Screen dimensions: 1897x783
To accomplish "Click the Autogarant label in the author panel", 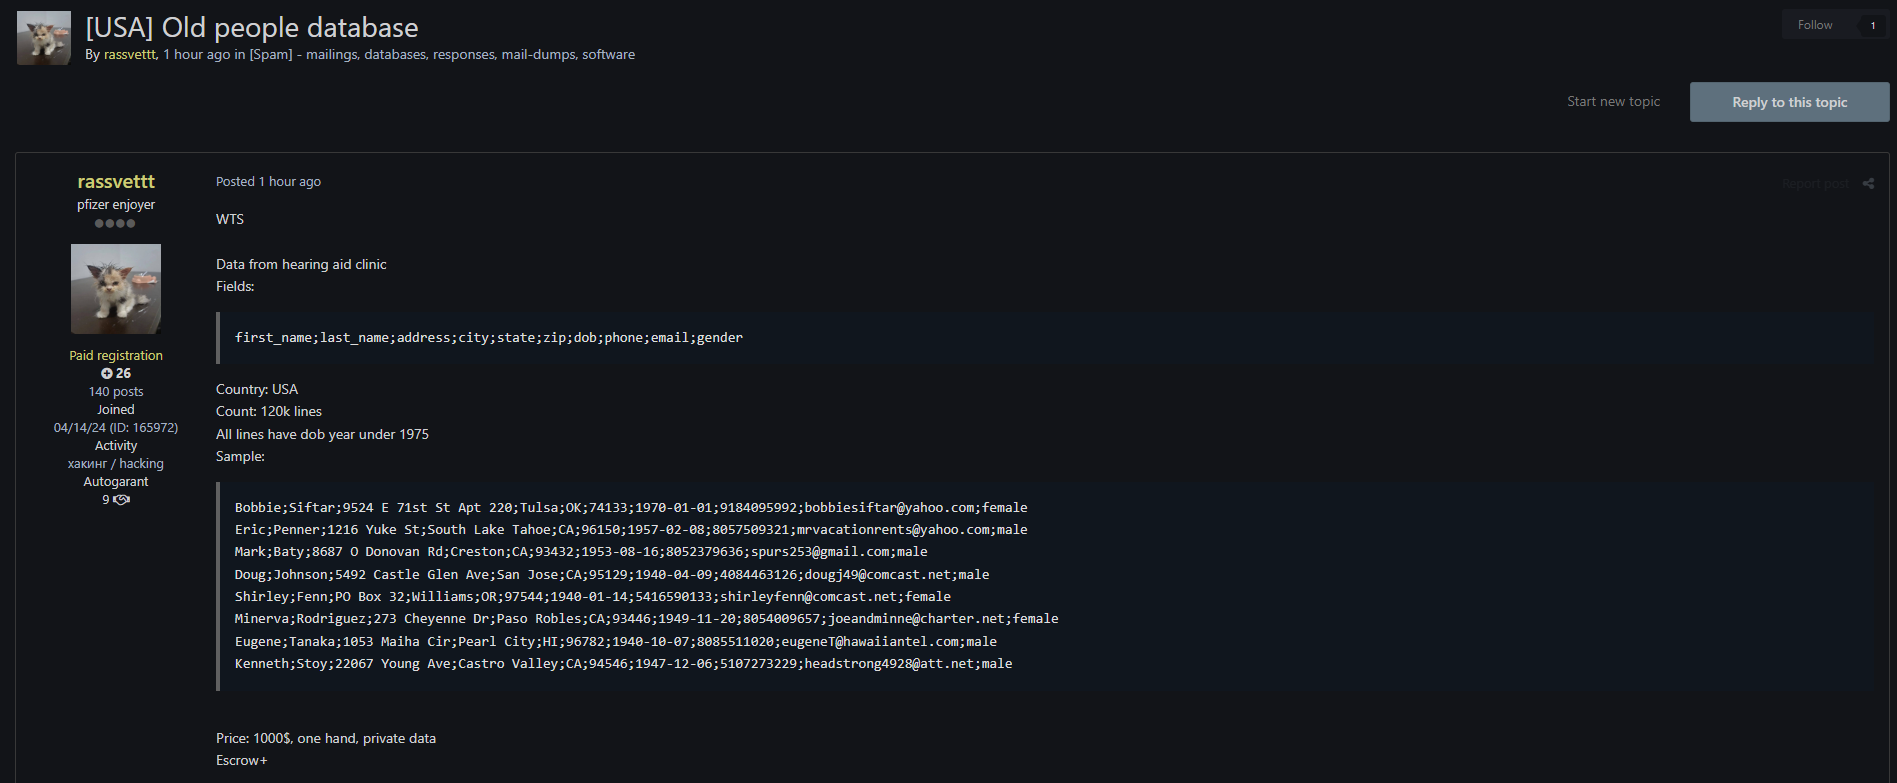I will click(x=116, y=481).
